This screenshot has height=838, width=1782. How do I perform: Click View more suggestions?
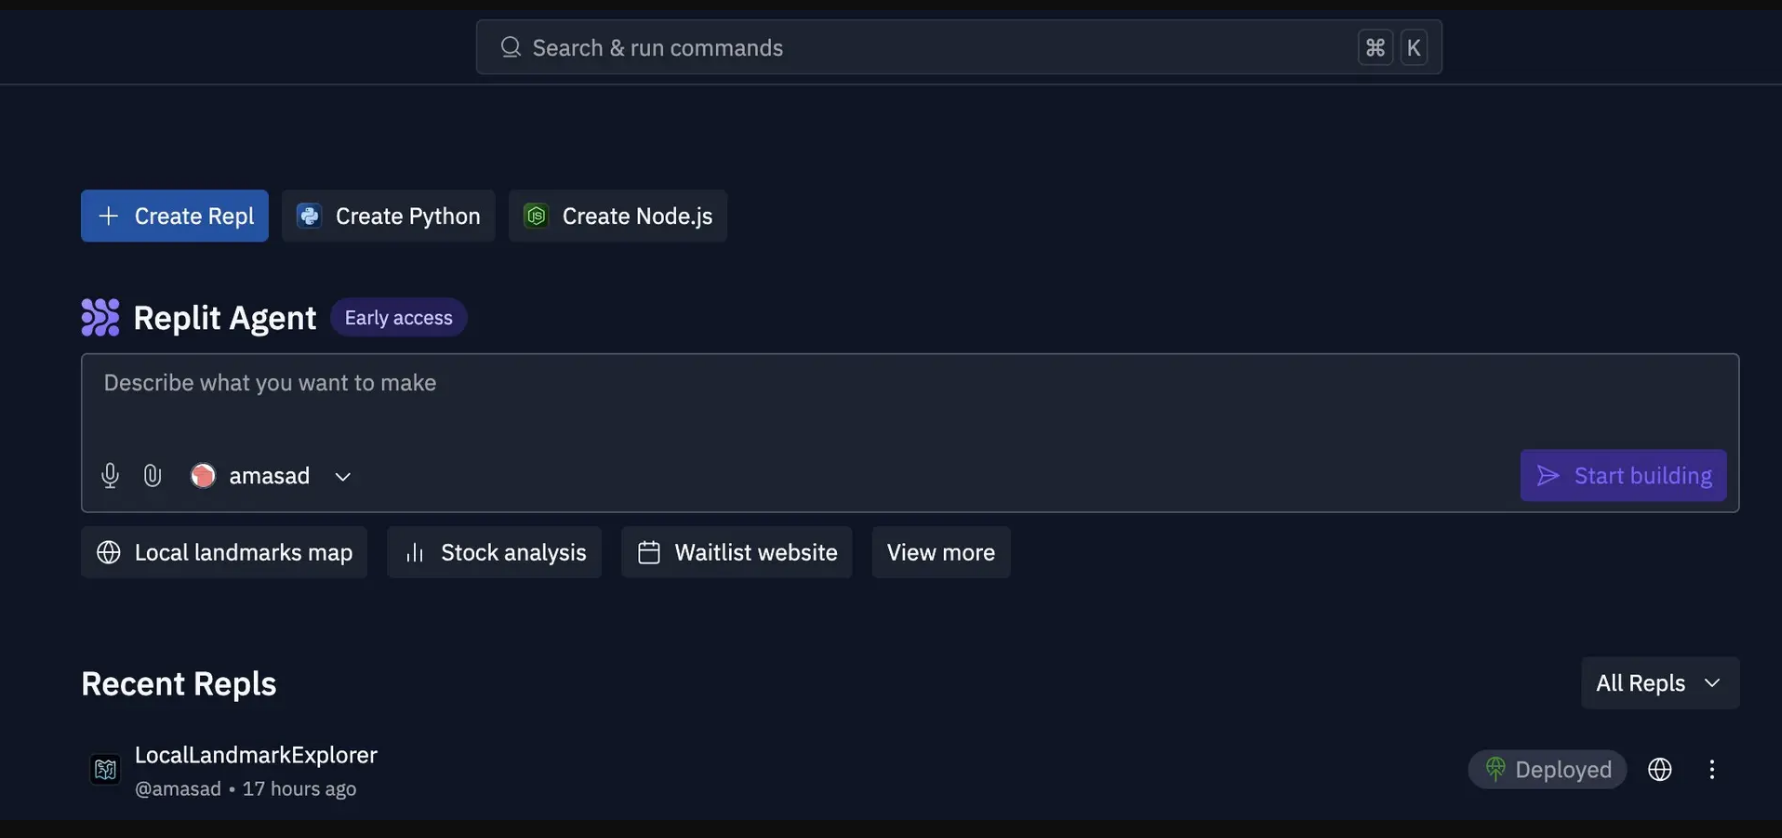click(941, 552)
